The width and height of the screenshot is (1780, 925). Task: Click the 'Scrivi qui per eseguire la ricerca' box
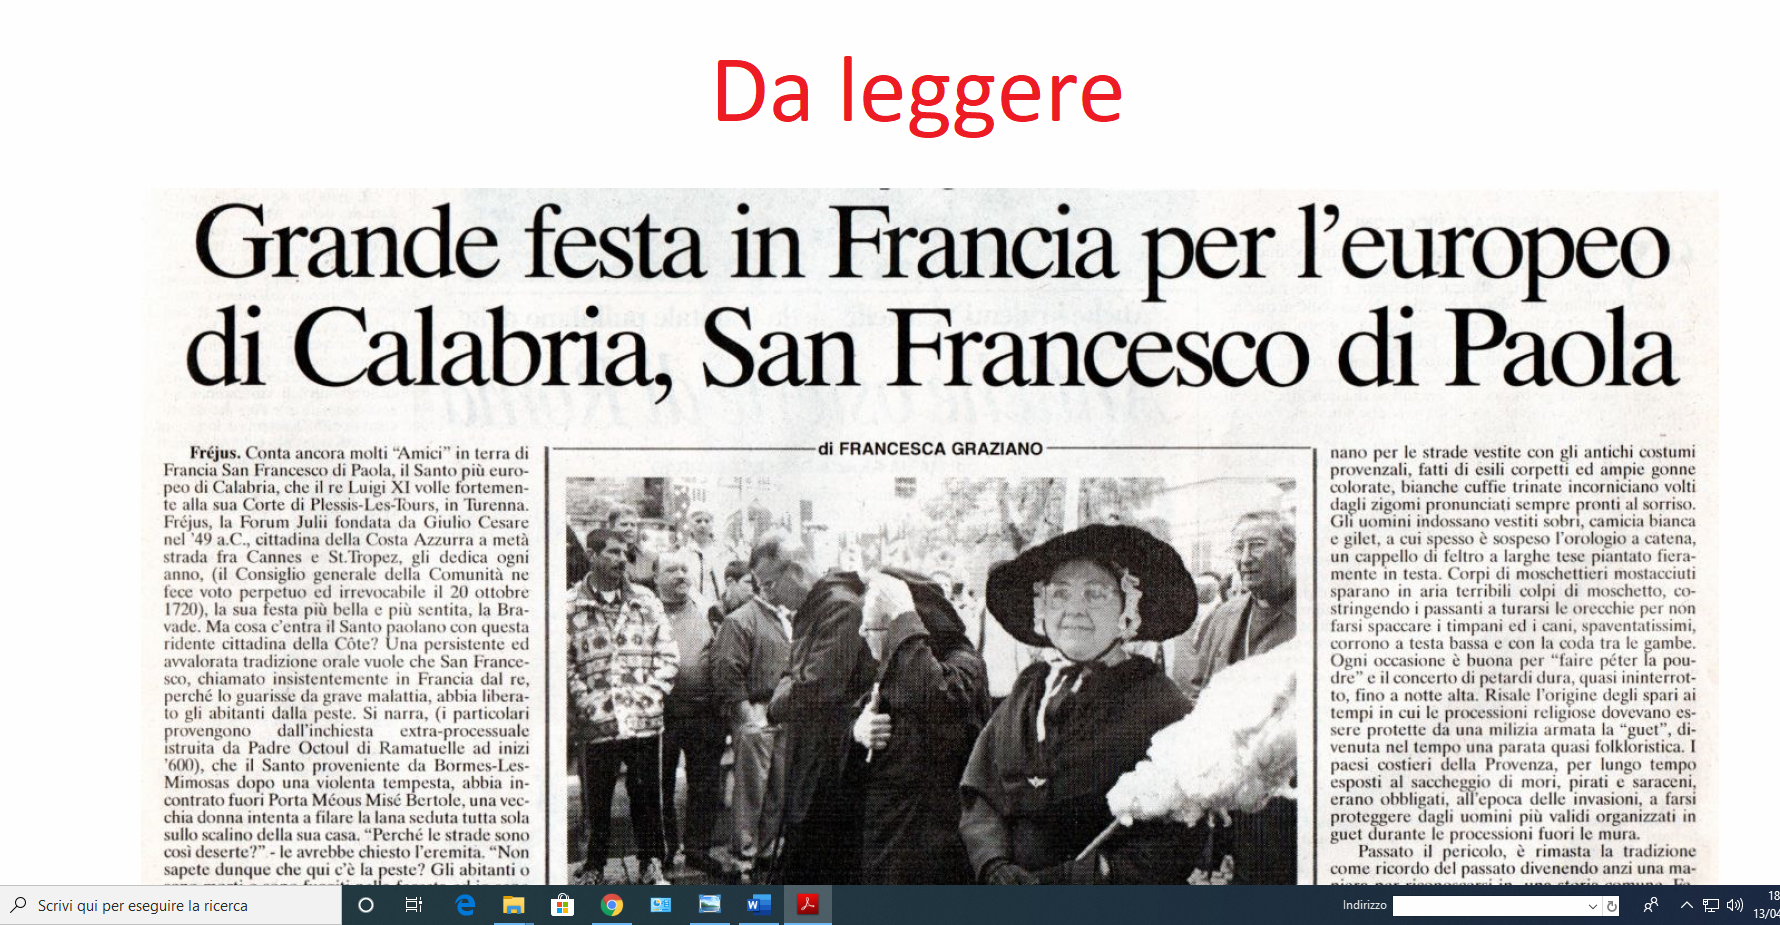[171, 905]
